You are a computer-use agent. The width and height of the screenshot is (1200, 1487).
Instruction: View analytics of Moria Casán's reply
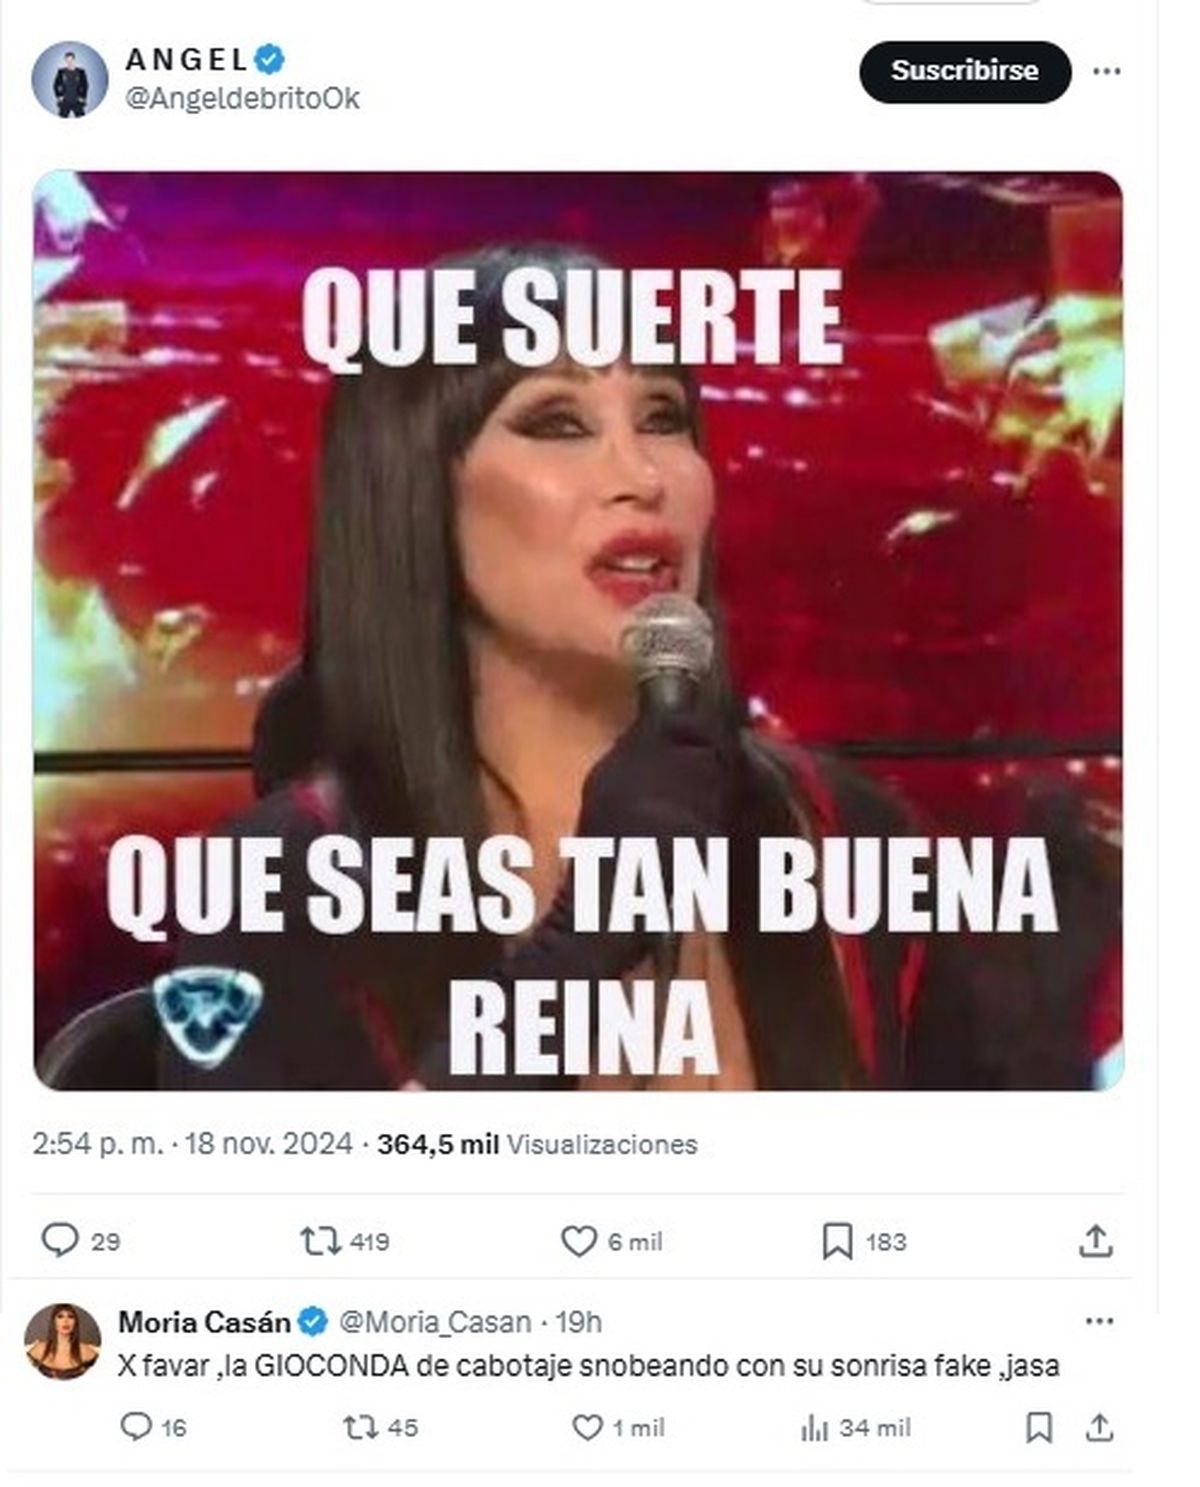click(x=814, y=1428)
